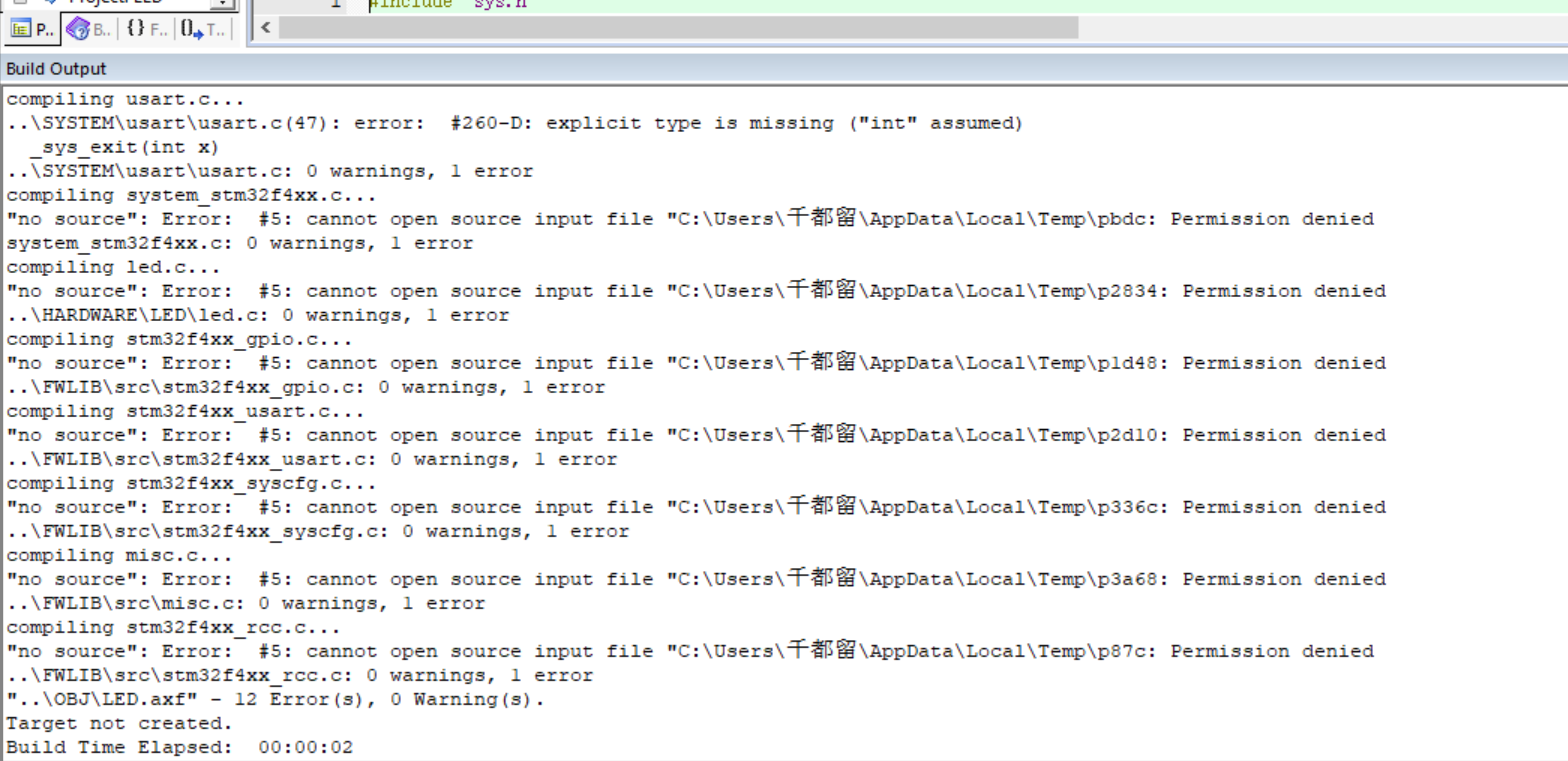Click the Temp\p2834 Permission denied error line
Viewport: 1568px width, 761px height.
coord(696,291)
